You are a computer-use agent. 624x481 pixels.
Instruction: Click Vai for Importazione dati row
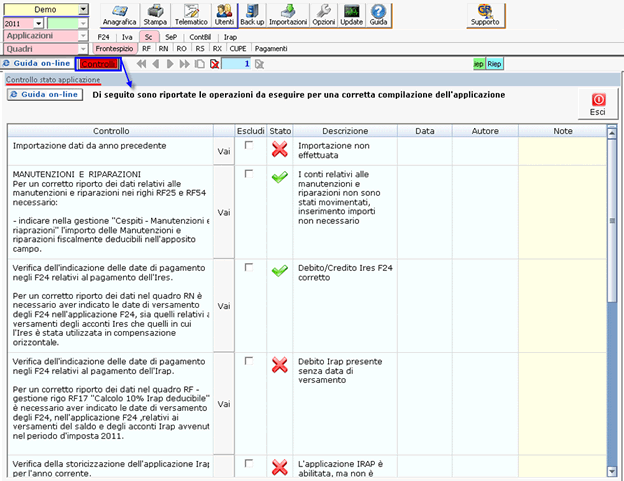[224, 151]
